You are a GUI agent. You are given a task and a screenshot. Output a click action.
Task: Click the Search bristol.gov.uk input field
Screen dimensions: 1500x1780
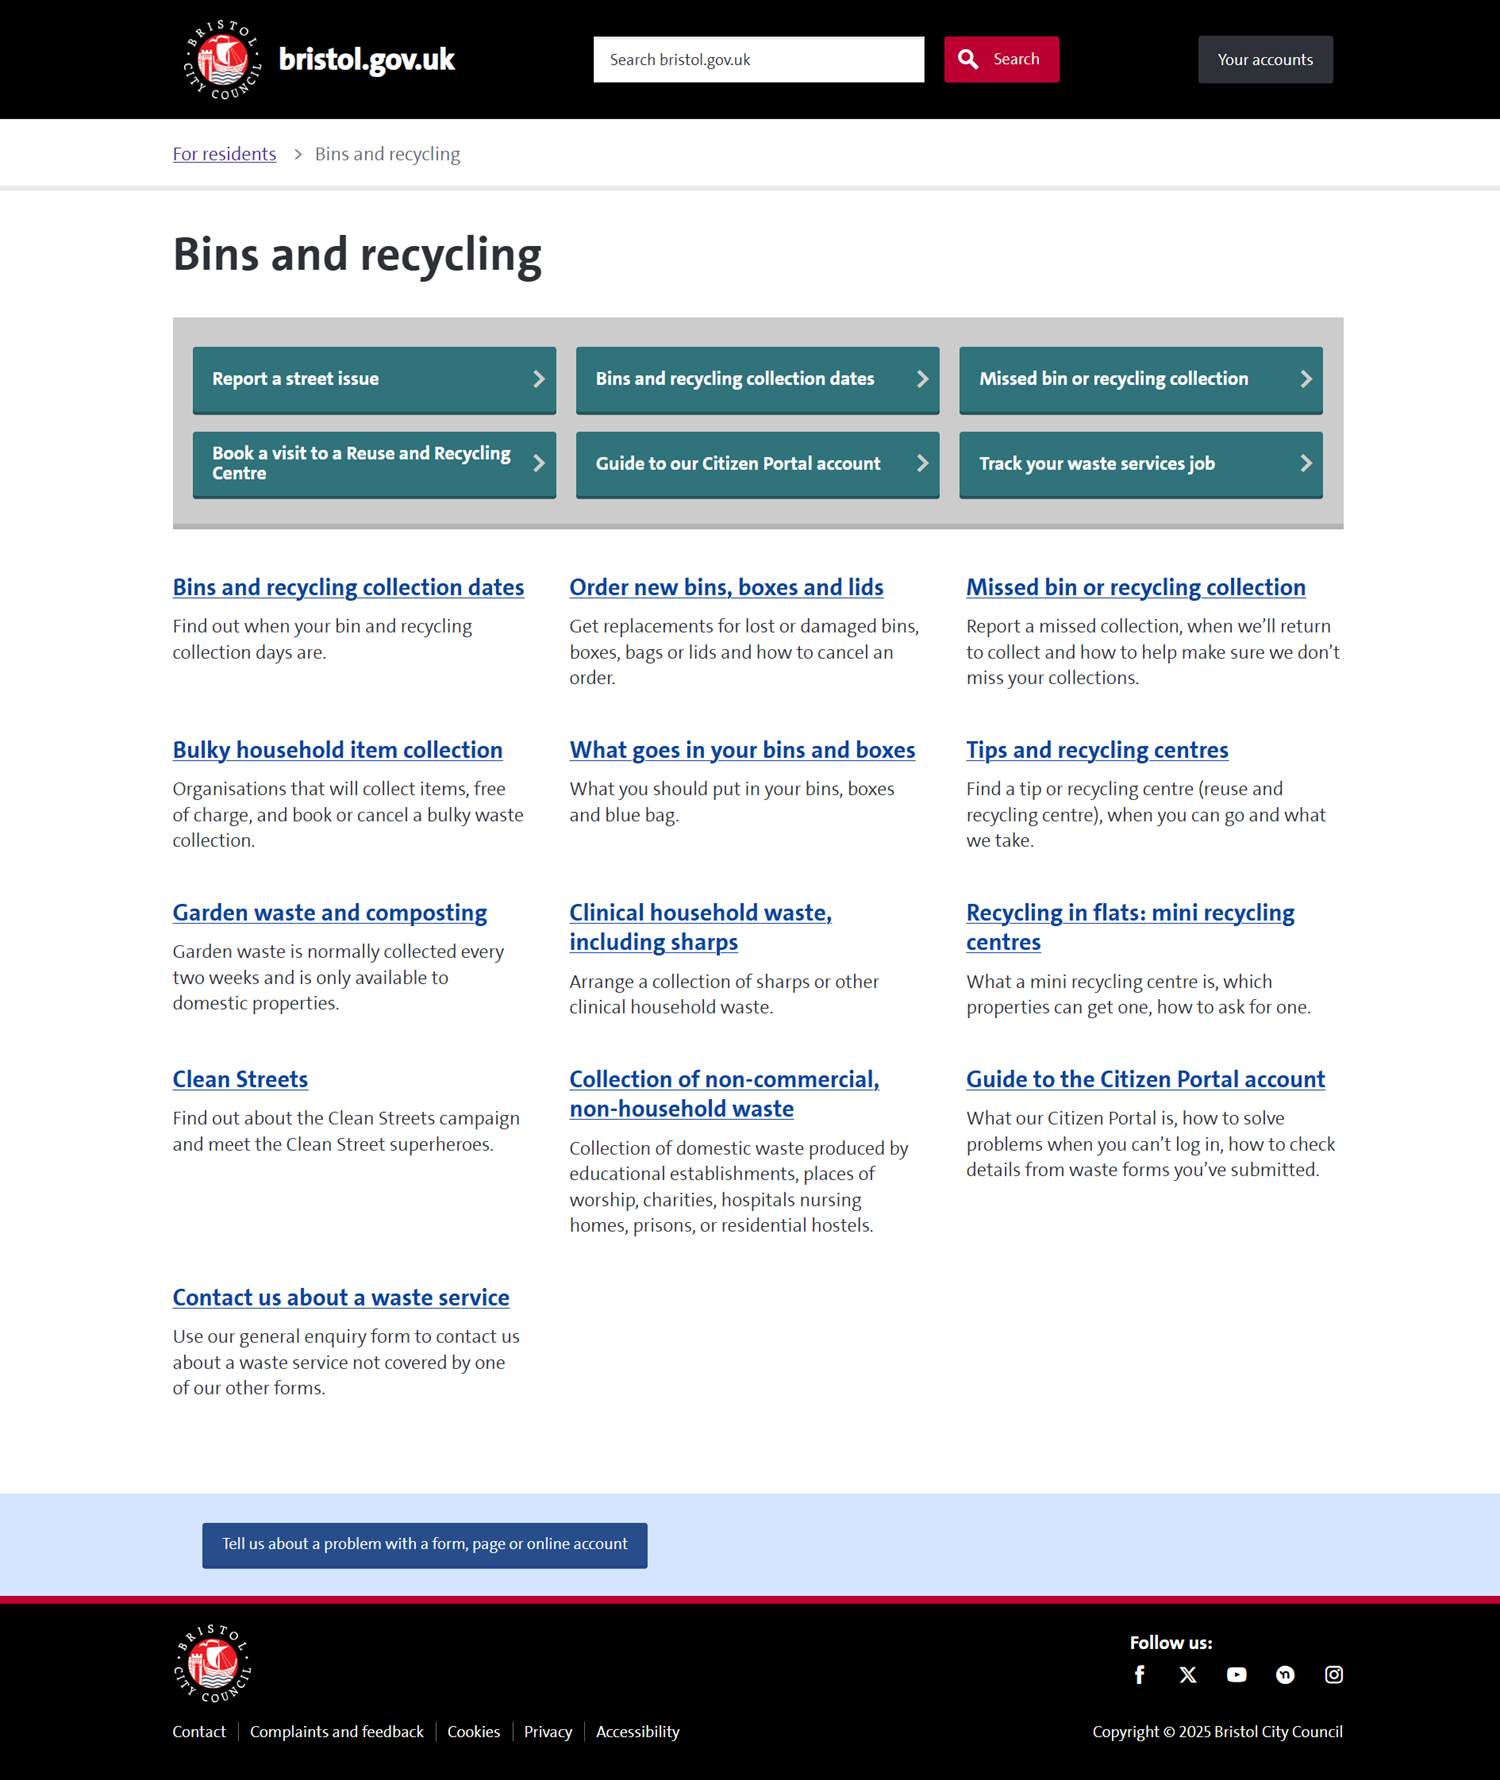pyautogui.click(x=758, y=59)
